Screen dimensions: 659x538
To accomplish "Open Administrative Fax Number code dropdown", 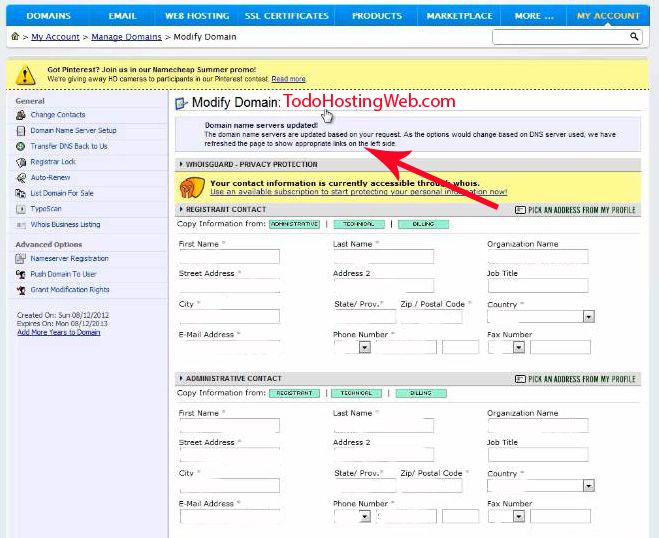I will [519, 516].
